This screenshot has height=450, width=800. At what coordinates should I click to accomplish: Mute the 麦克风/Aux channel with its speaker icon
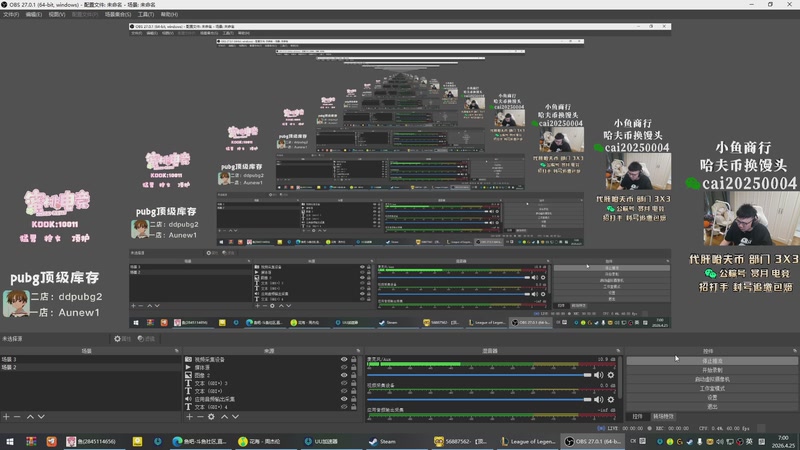click(598, 375)
